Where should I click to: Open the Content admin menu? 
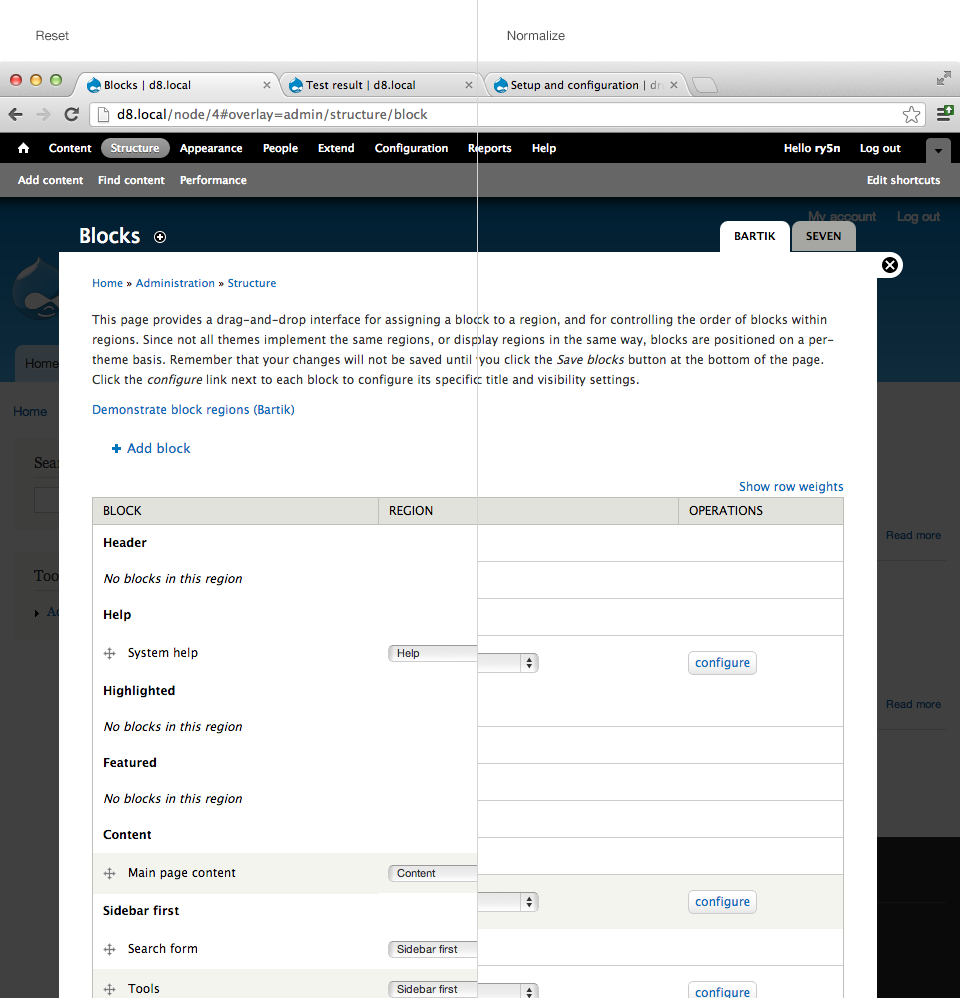click(70, 148)
